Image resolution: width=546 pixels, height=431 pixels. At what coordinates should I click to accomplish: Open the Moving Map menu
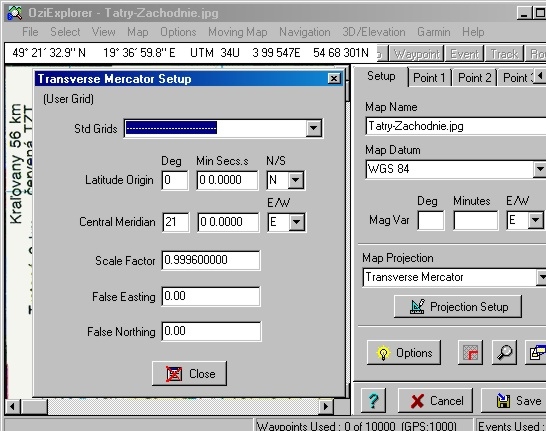click(x=237, y=32)
